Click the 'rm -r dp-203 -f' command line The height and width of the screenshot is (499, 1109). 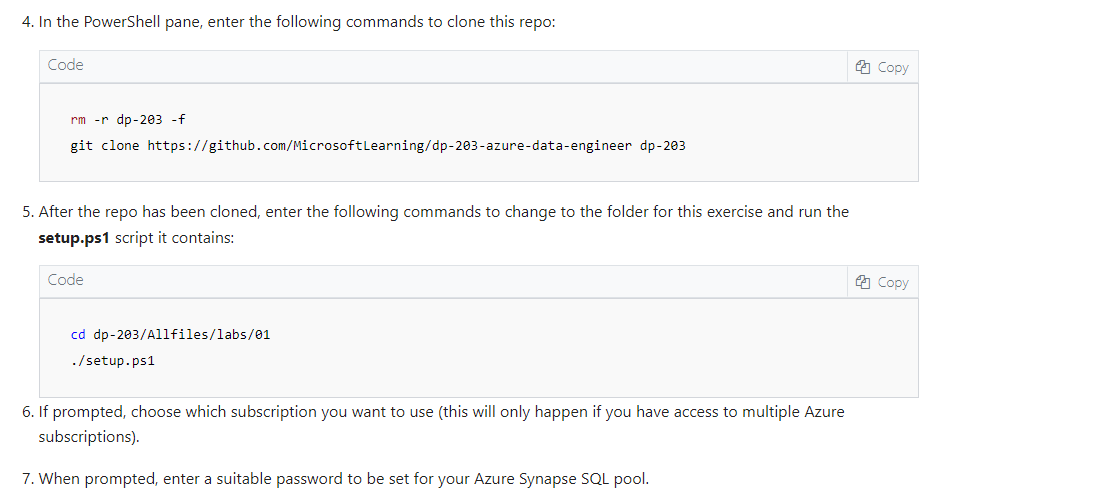click(x=128, y=119)
